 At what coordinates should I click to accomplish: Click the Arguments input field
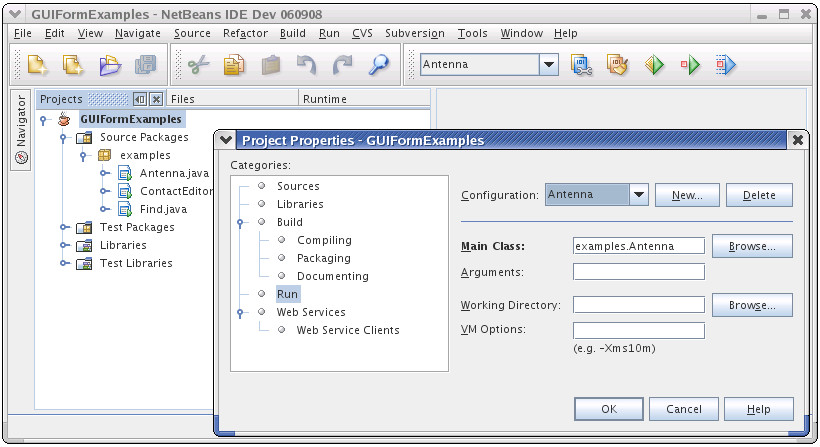click(x=639, y=272)
